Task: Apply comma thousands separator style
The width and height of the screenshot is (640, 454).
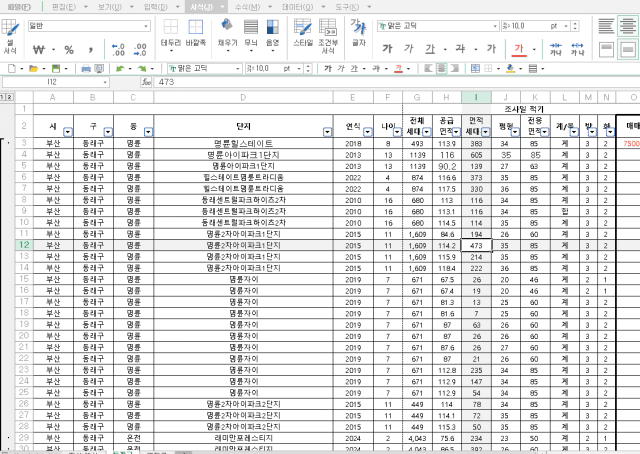Action: (91, 50)
